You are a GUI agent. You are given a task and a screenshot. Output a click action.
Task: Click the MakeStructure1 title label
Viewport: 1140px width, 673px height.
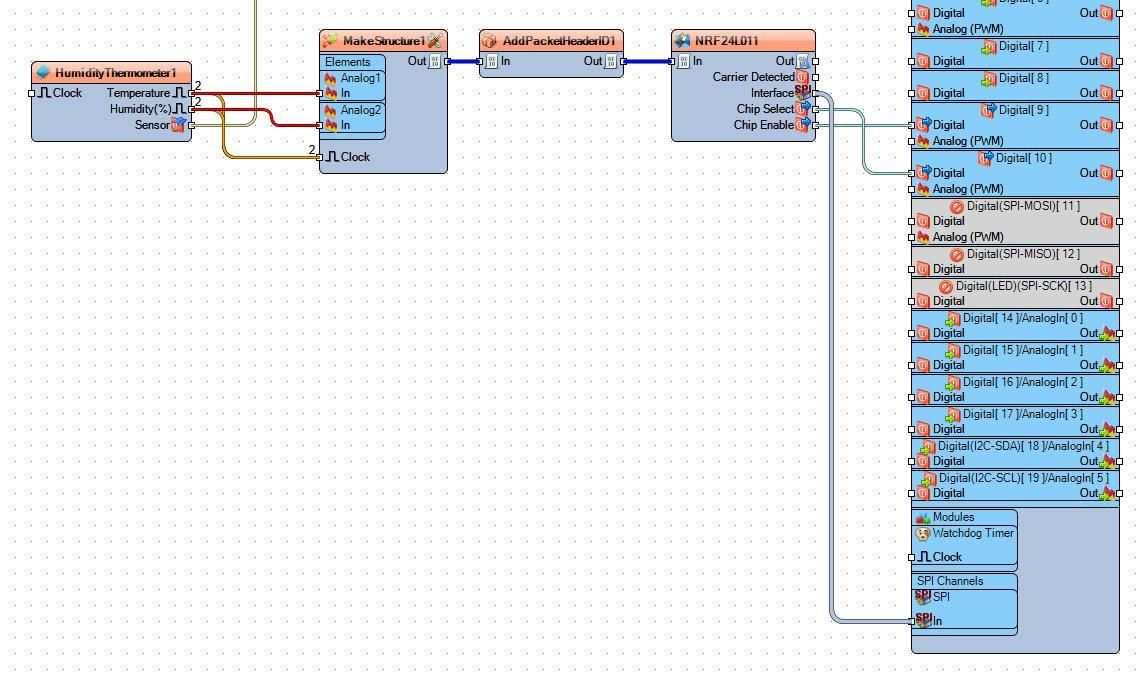point(384,41)
